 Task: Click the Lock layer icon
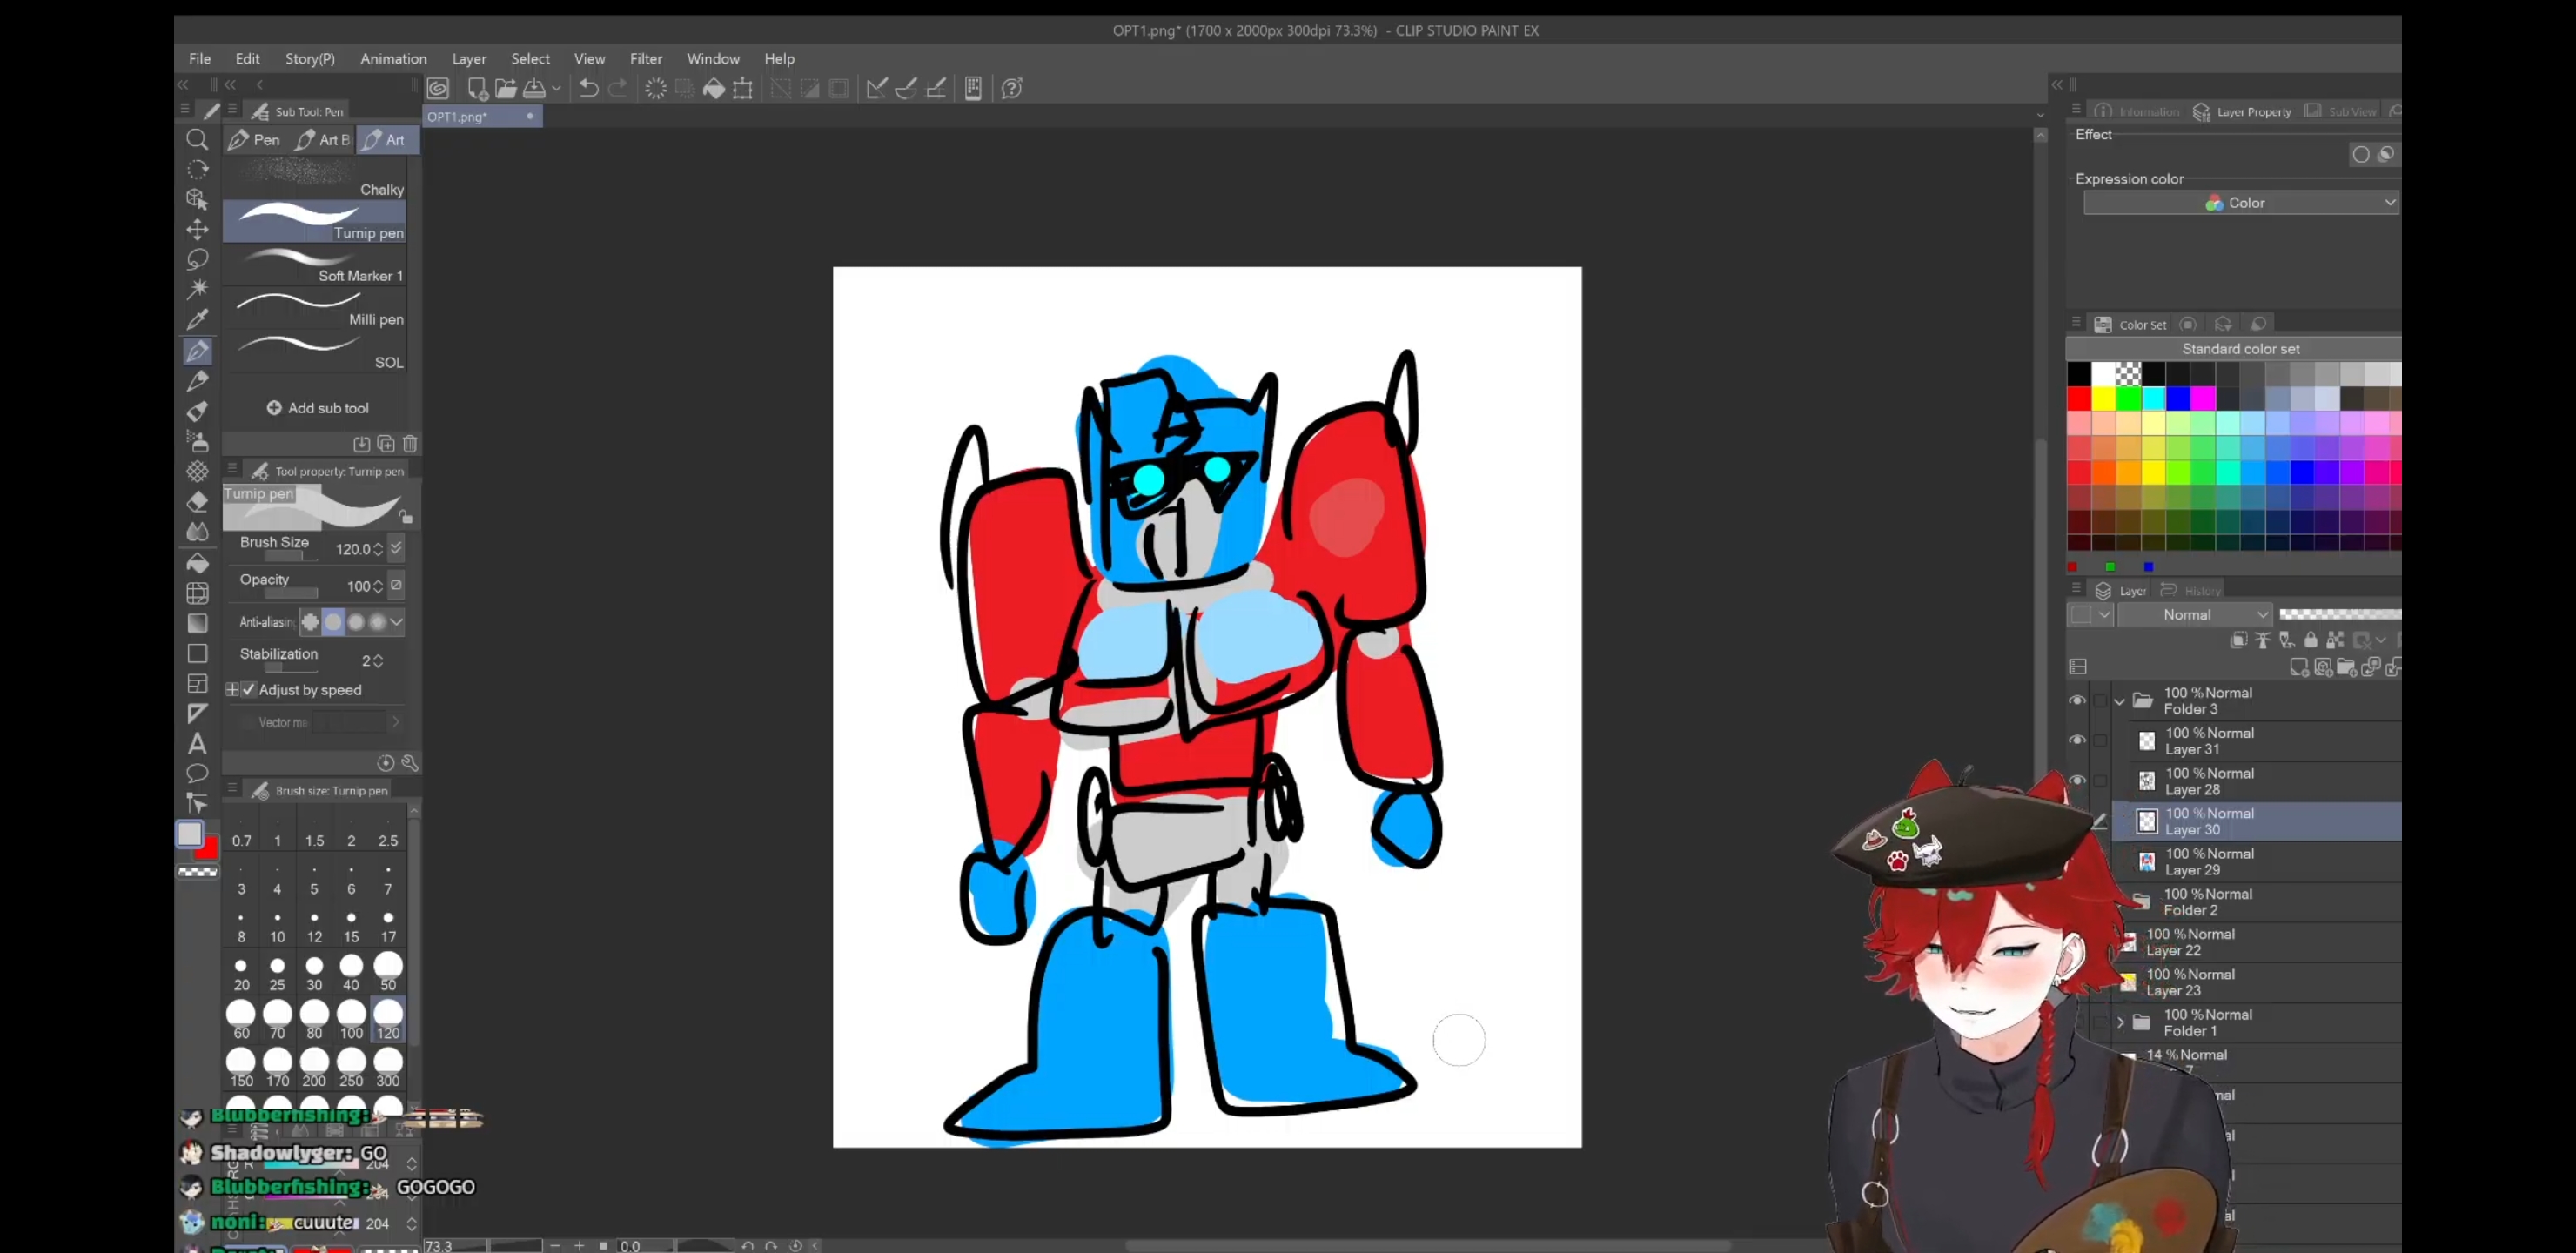tap(2310, 640)
